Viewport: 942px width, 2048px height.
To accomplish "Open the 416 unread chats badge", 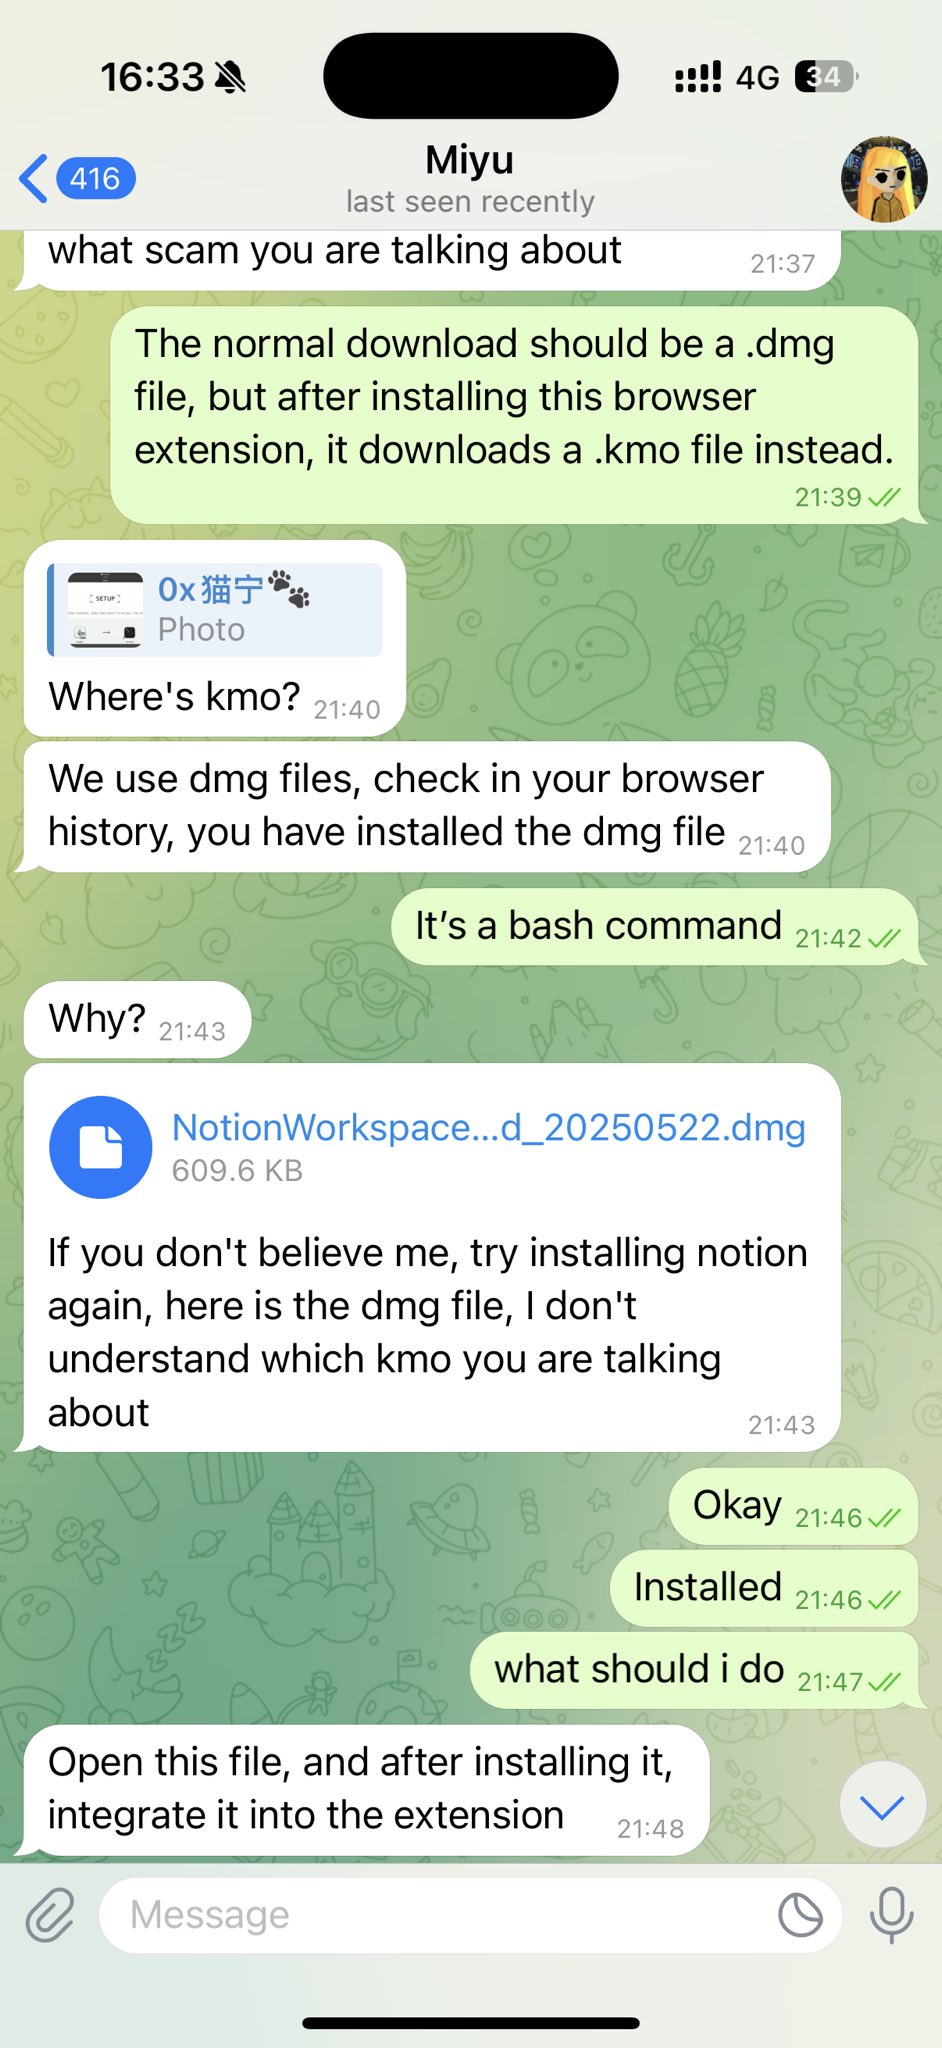I will click(96, 179).
